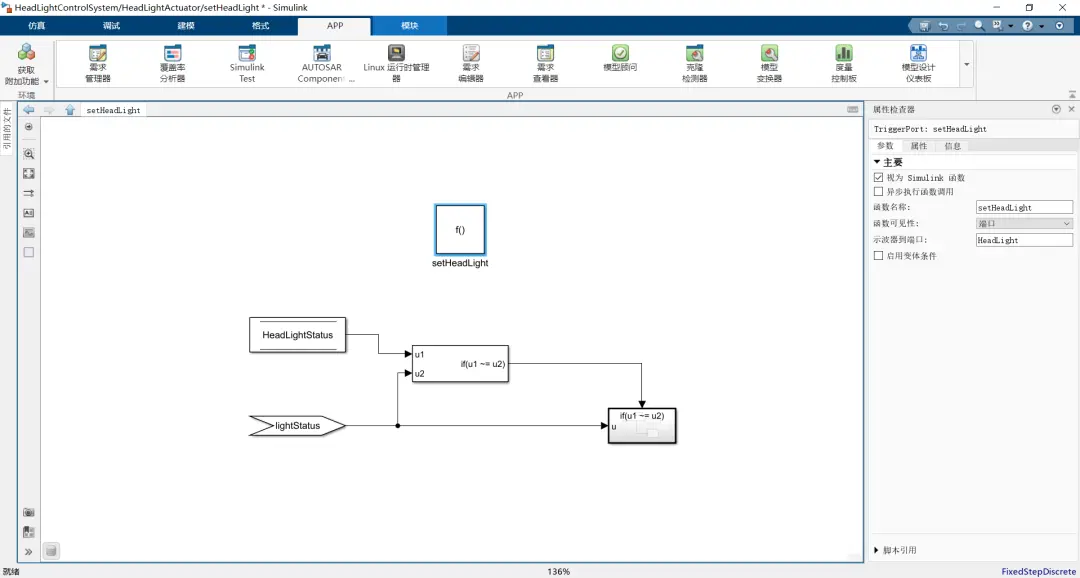Click the keyboard icon at the canvas top right

(x=853, y=110)
